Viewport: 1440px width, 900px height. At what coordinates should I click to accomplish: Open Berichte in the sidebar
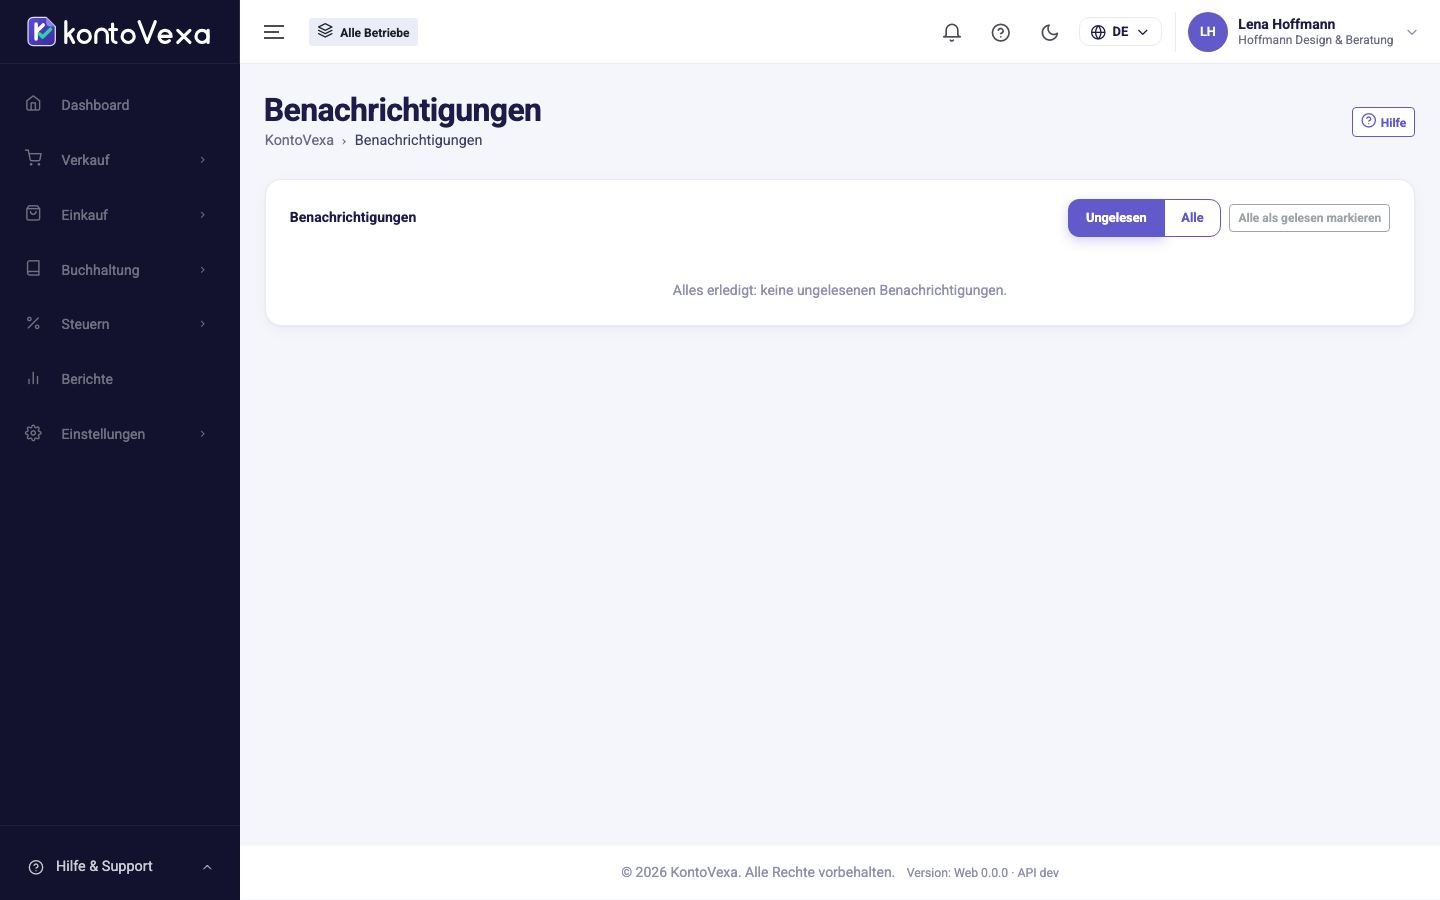87,379
